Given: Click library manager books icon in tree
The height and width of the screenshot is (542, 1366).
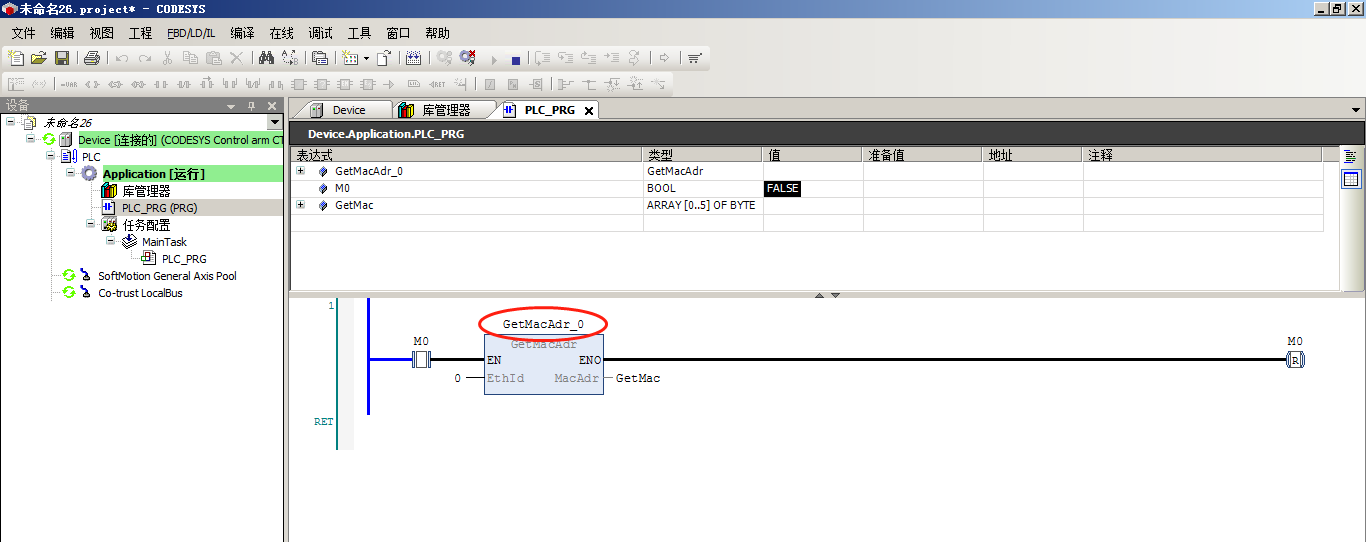Looking at the screenshot, I should [x=109, y=191].
